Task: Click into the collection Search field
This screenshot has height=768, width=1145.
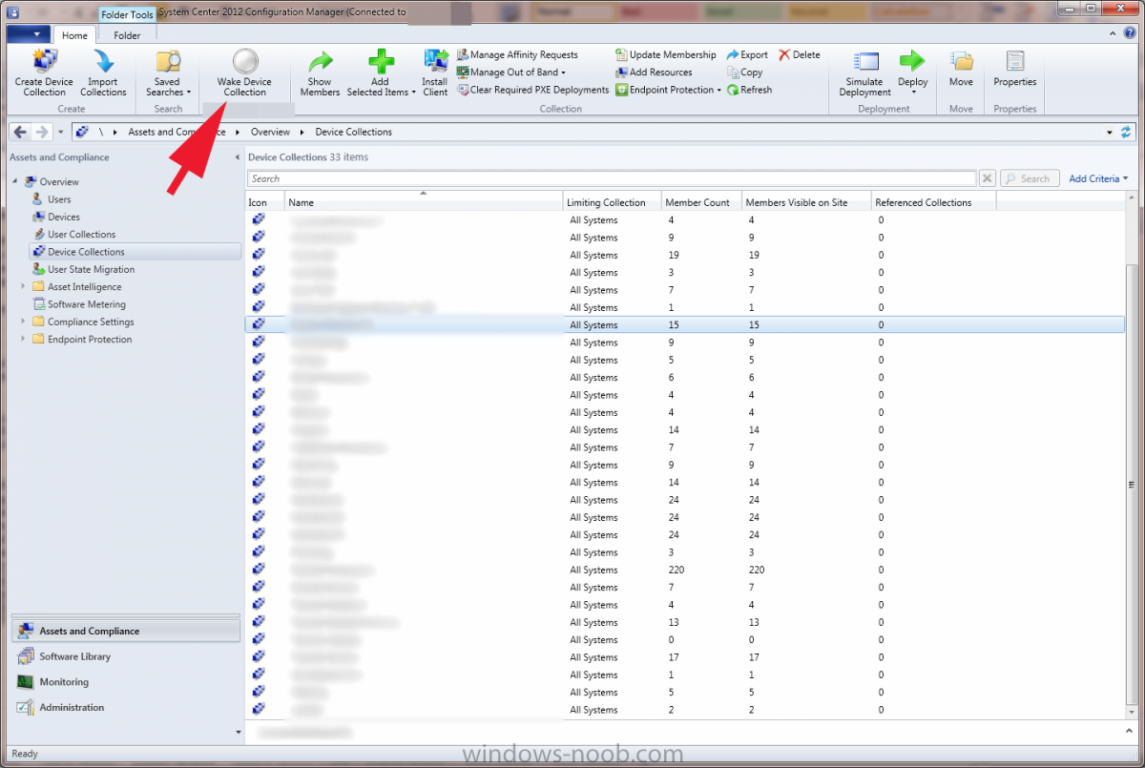Action: point(611,179)
